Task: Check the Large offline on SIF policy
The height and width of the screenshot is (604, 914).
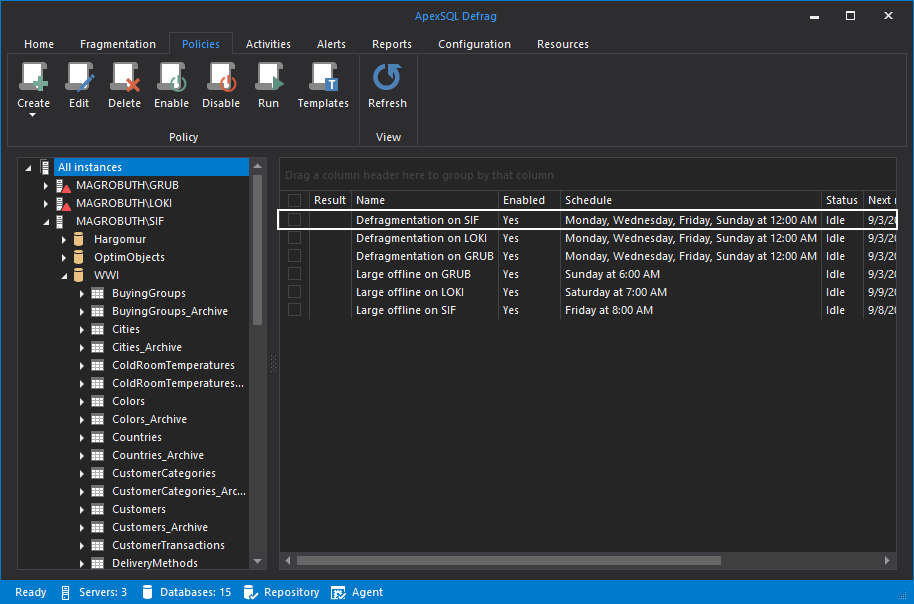Action: tap(294, 310)
